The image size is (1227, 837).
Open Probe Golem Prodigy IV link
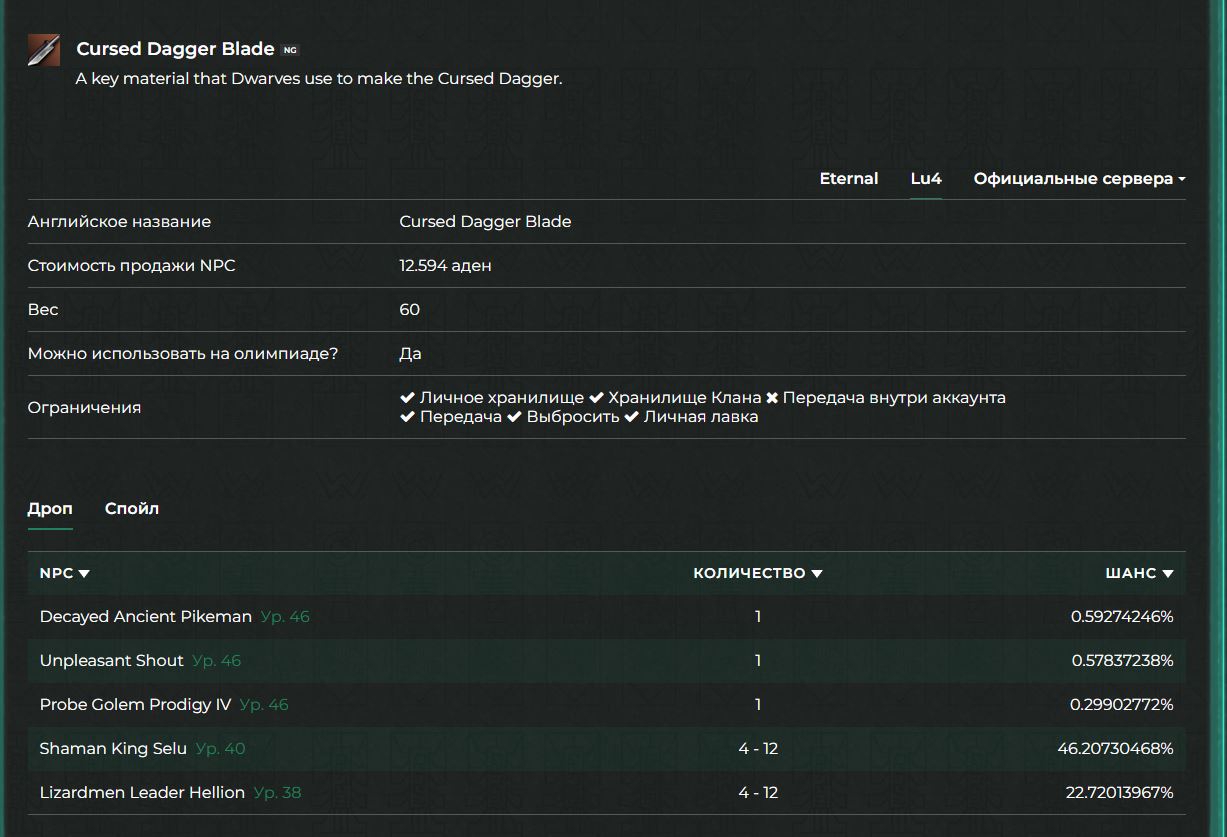click(x=135, y=705)
